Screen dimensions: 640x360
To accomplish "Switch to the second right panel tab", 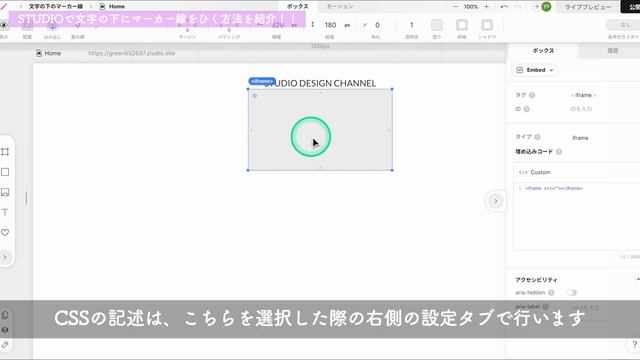I will click(x=612, y=51).
